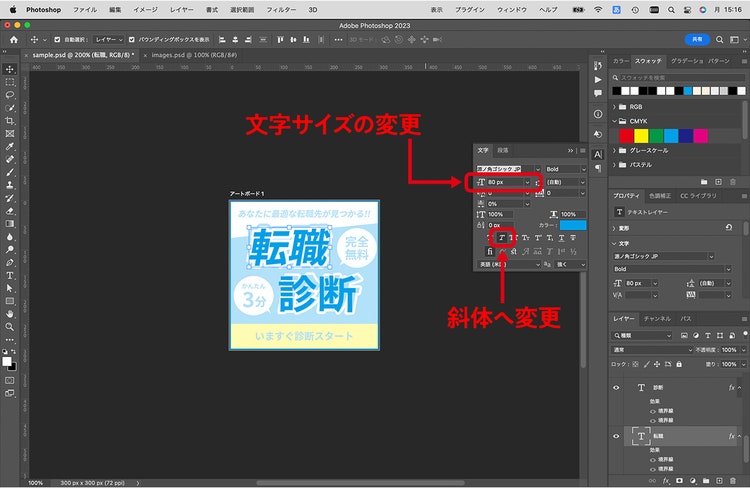Lock all with the padlock icon
Viewport: 750px width, 488px height.
679,364
